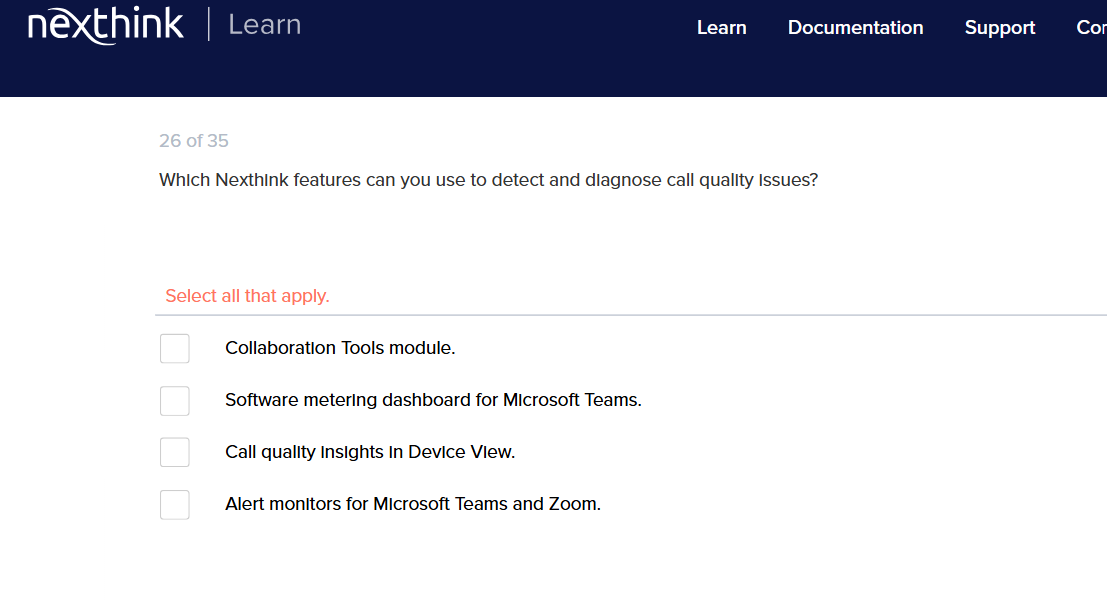The image size is (1107, 600).
Task: Click the partially visible rightmost navigation item
Action: click(1092, 28)
